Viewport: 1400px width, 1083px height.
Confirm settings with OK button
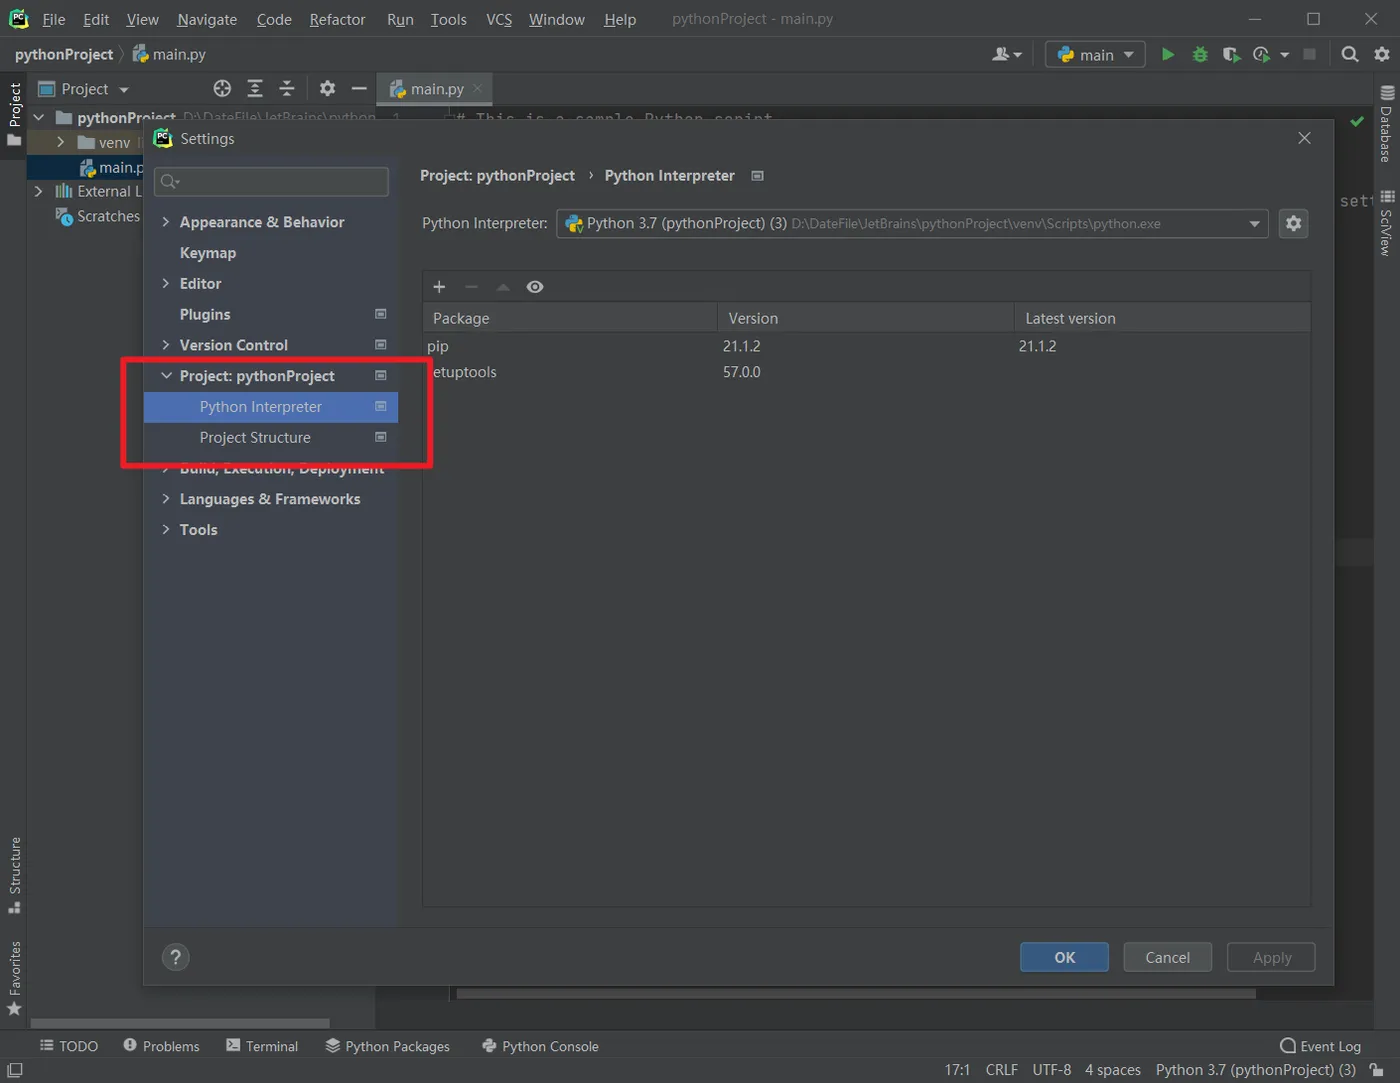[x=1064, y=957]
